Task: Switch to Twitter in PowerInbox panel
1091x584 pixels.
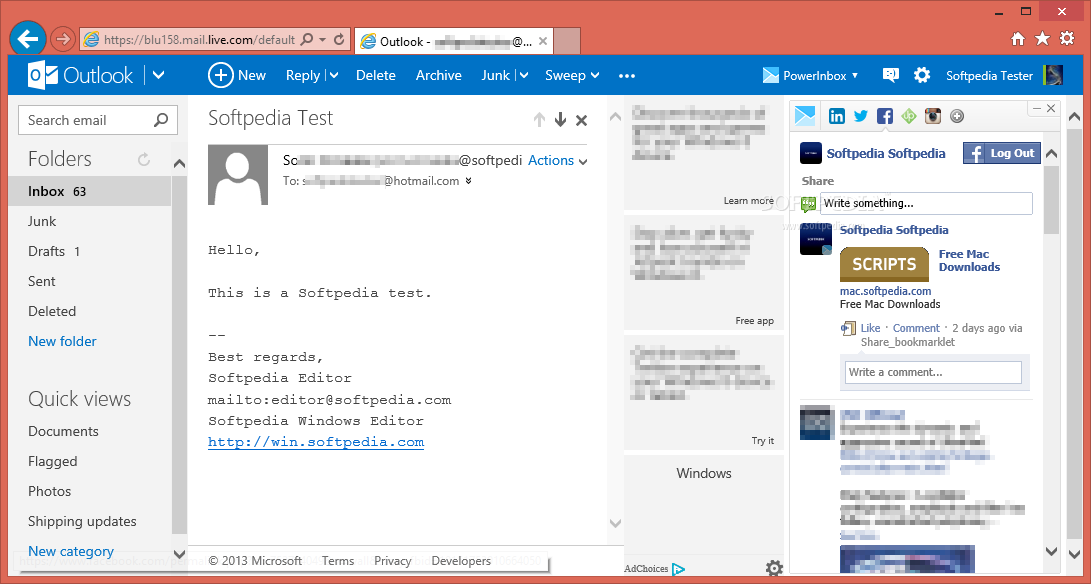Action: (861, 117)
